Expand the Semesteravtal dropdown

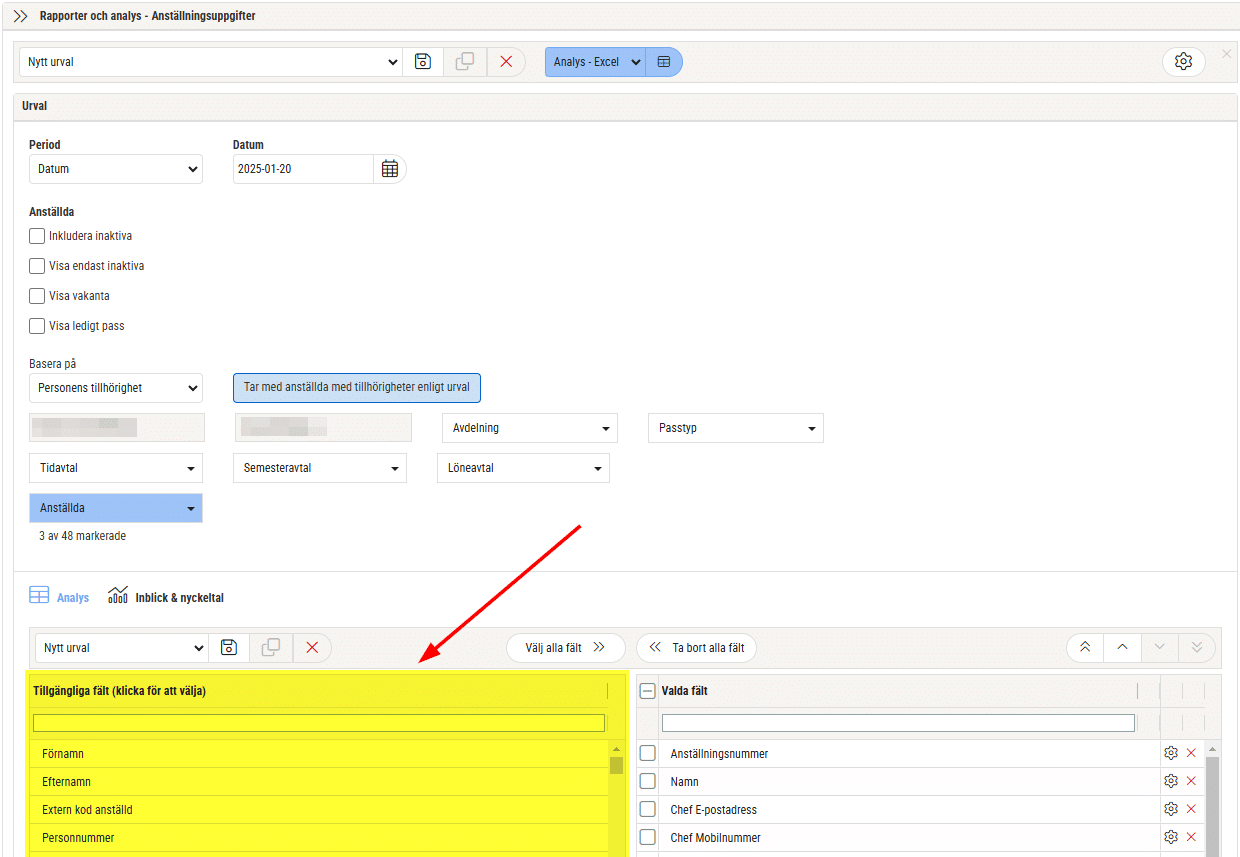click(319, 468)
